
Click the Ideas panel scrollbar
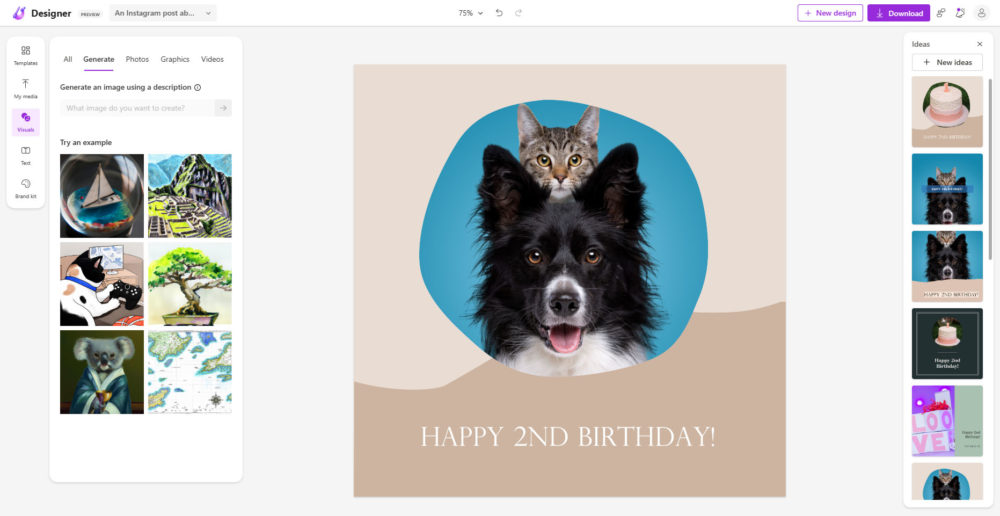tap(990, 169)
